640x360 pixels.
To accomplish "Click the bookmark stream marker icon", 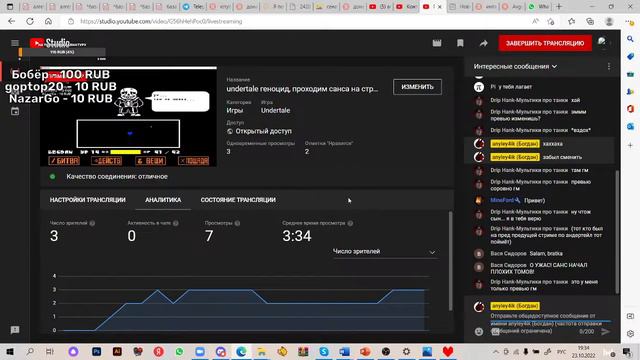I will (460, 43).
